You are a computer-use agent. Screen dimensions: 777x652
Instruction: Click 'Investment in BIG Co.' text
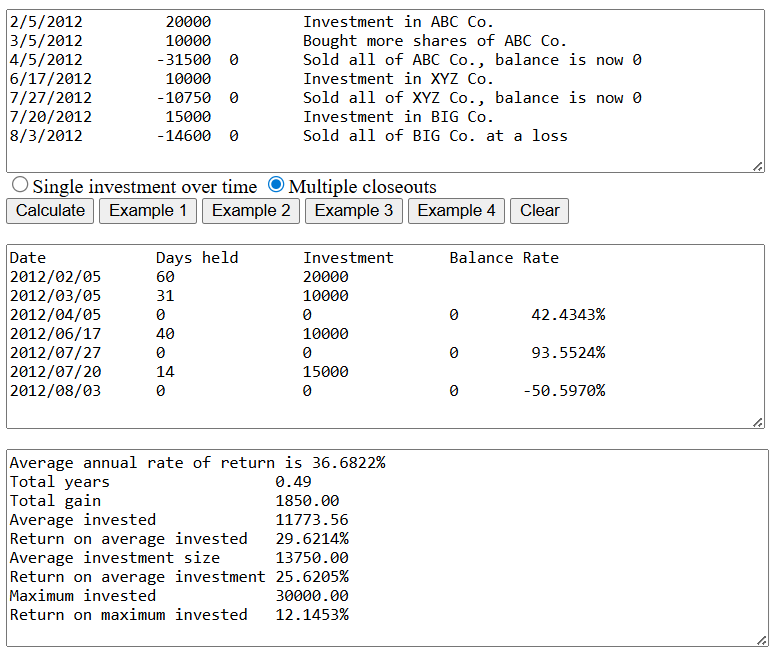point(398,117)
